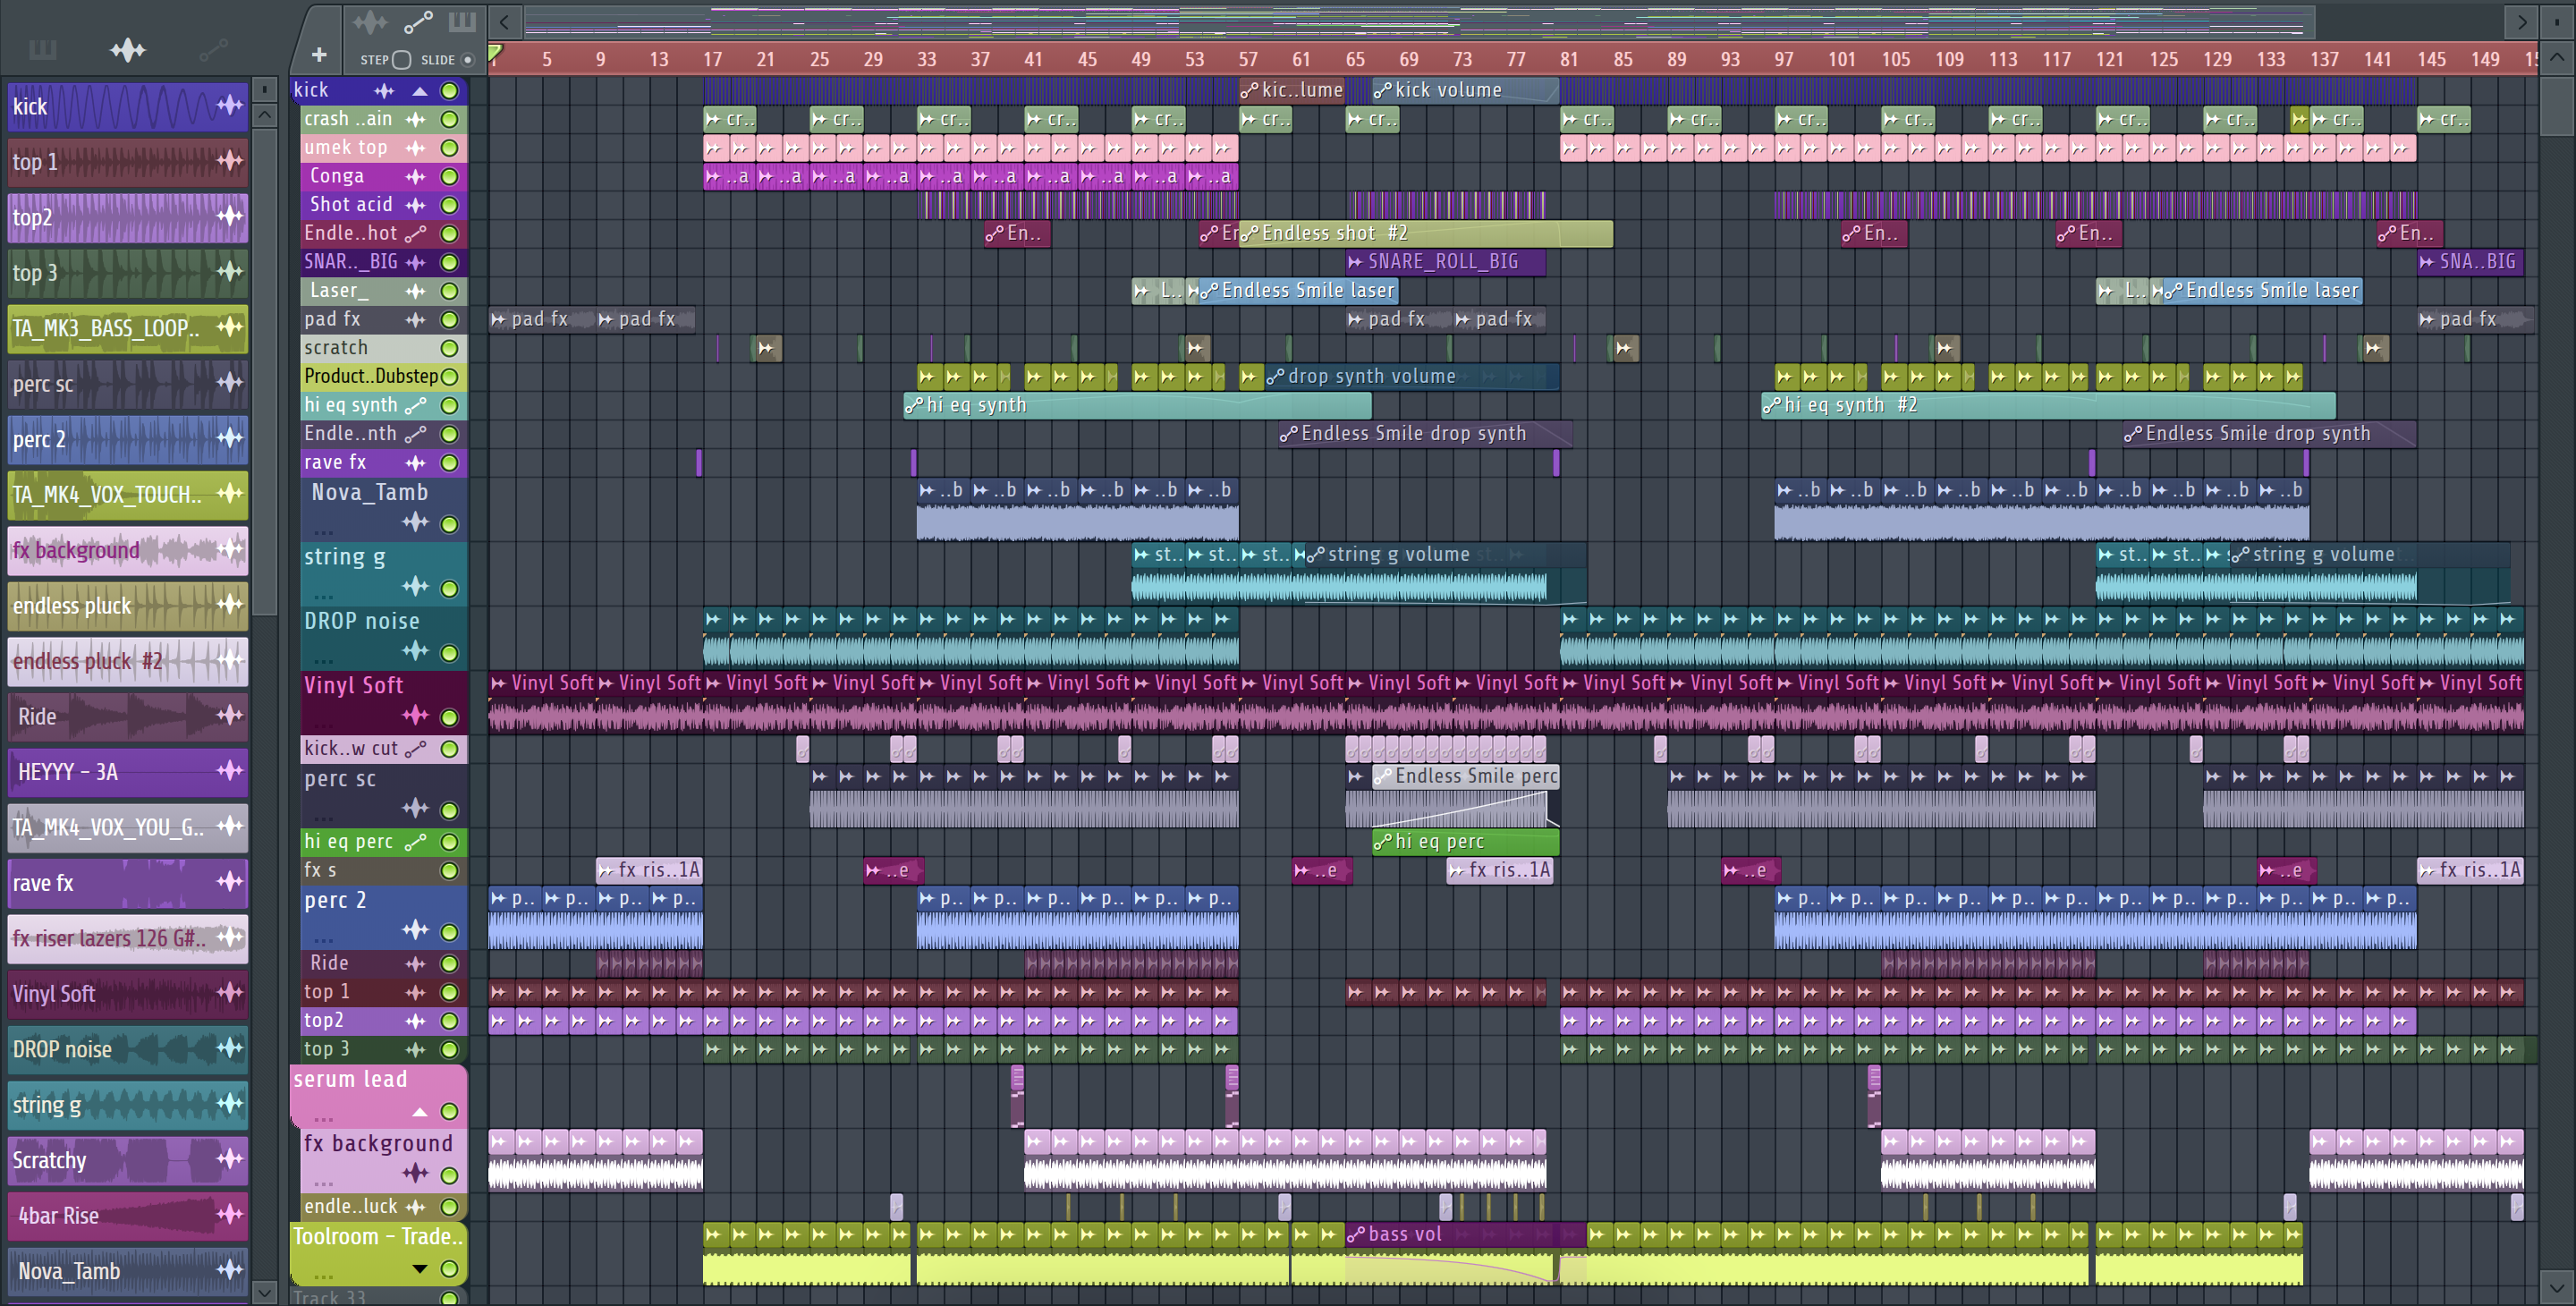The height and width of the screenshot is (1306, 2576).
Task: Click the piano-roll filter icon in the picker panel
Action: tap(43, 49)
